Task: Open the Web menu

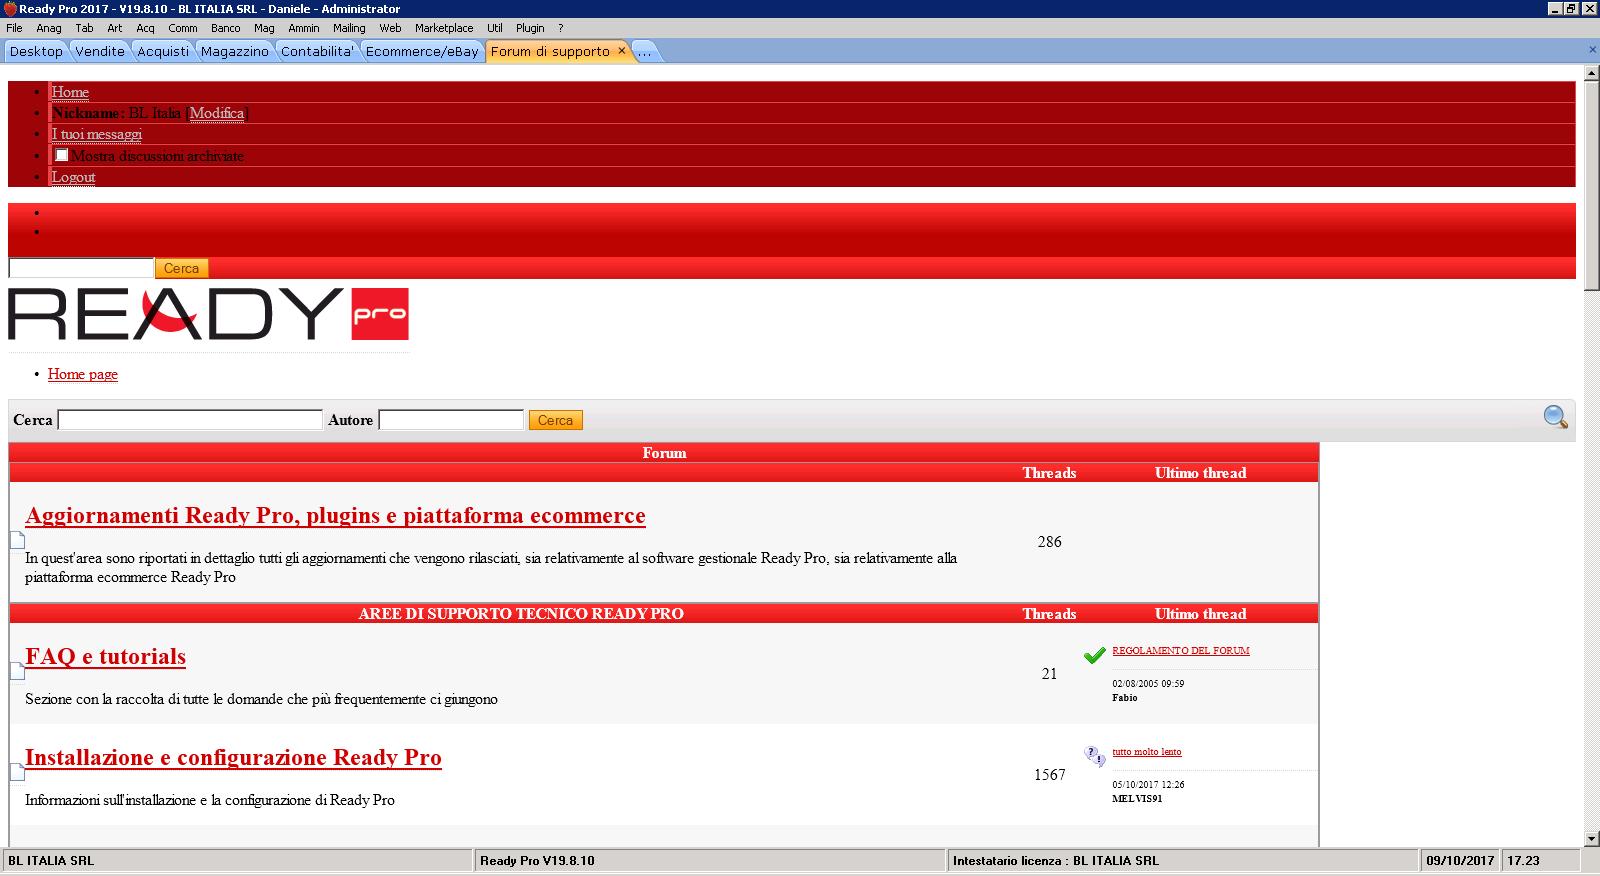Action: coord(390,28)
